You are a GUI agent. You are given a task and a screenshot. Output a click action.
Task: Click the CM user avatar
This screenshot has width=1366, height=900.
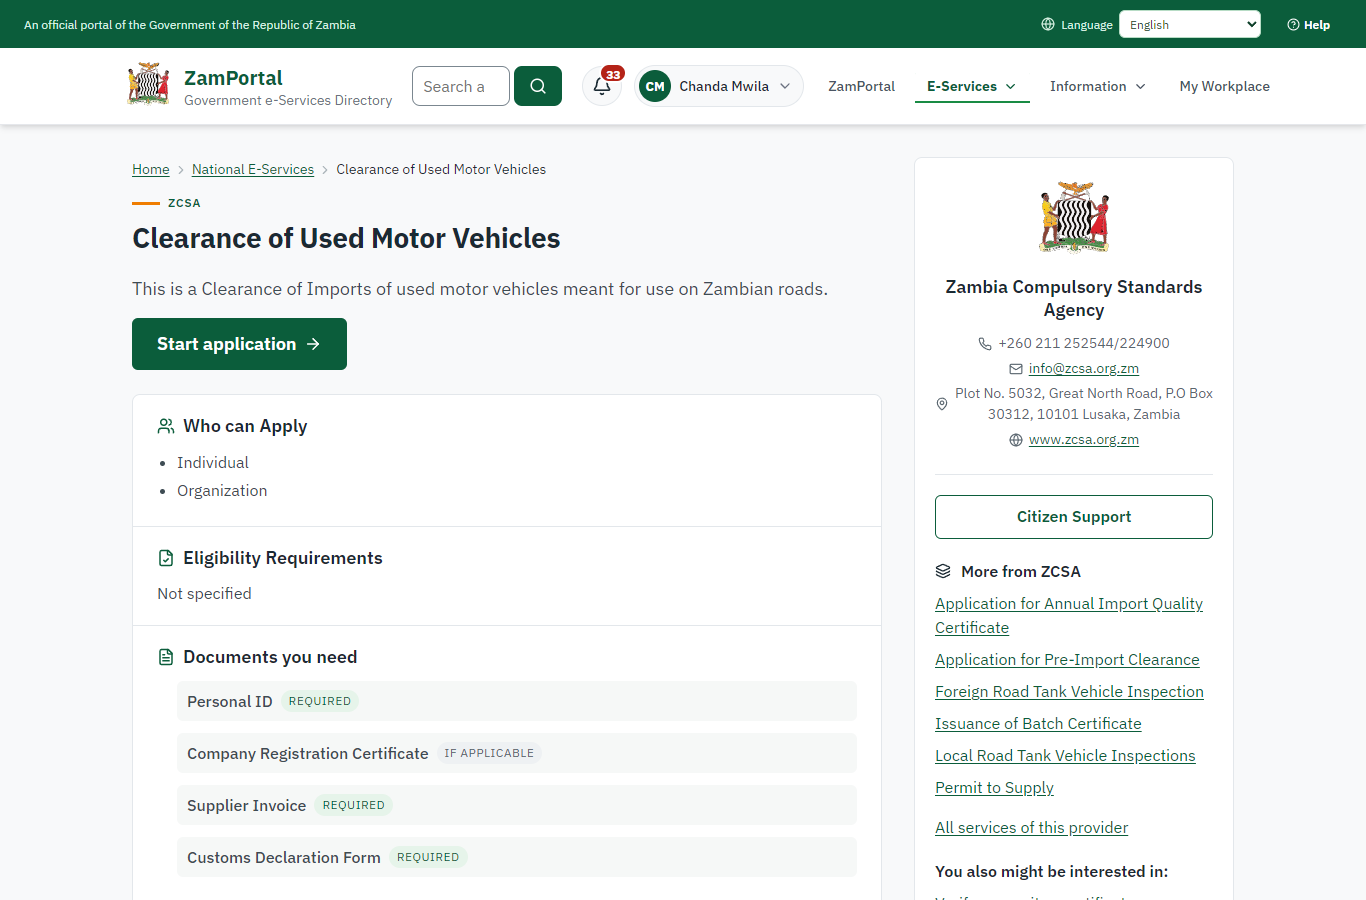tap(655, 86)
